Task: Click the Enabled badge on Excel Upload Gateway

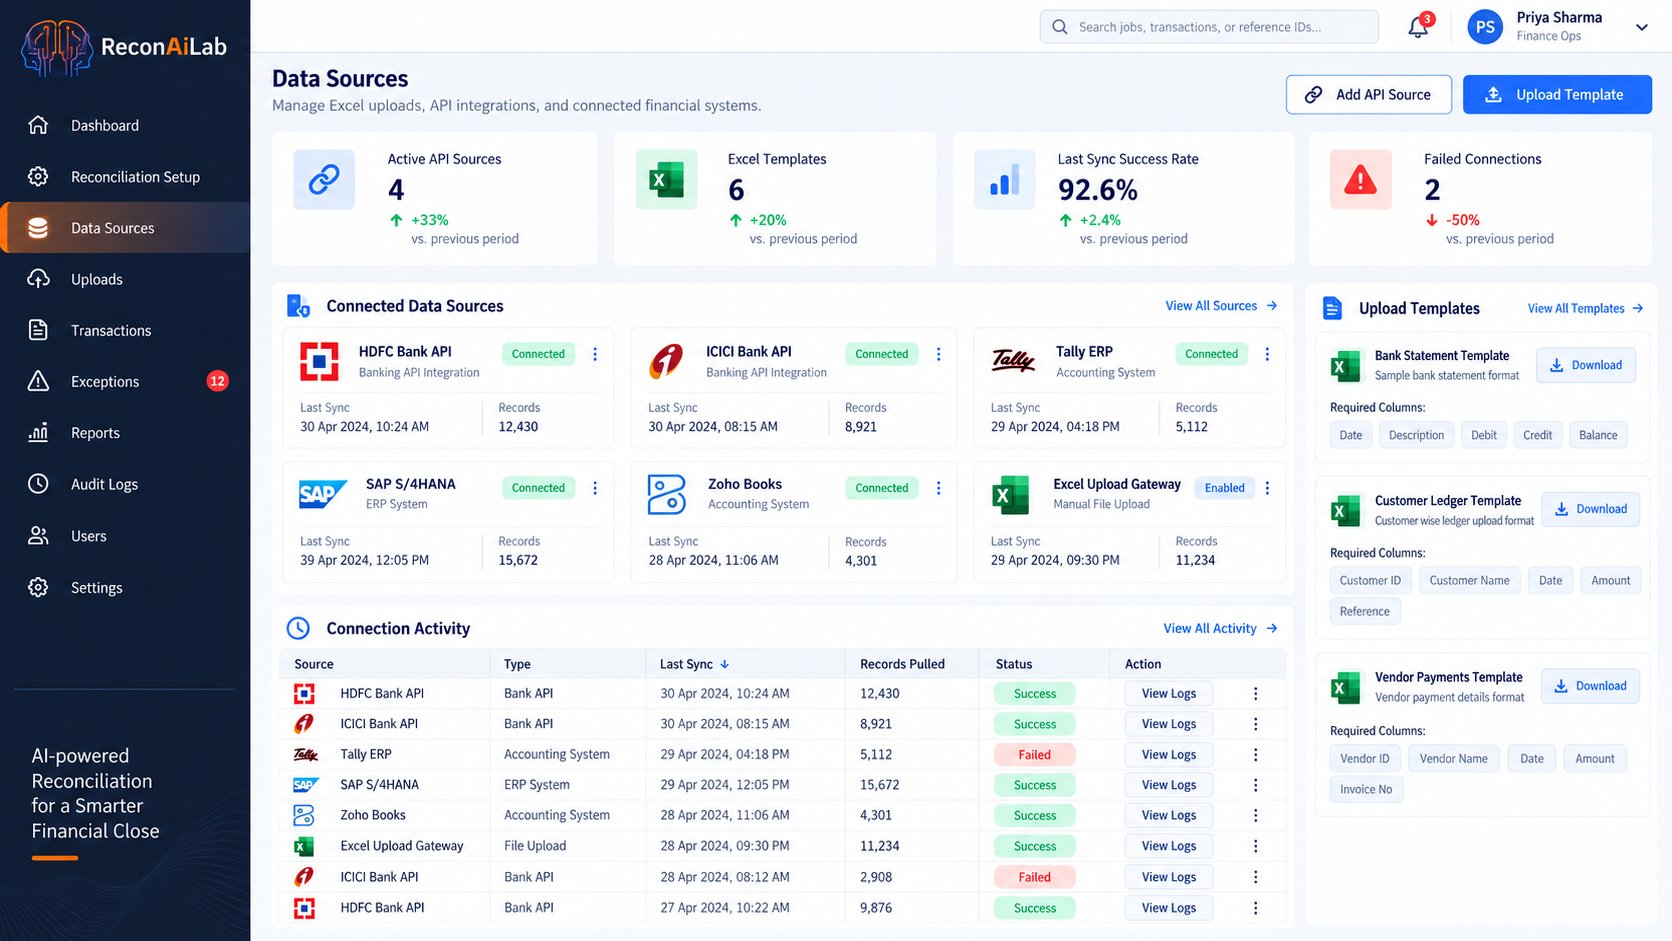Action: [1224, 488]
